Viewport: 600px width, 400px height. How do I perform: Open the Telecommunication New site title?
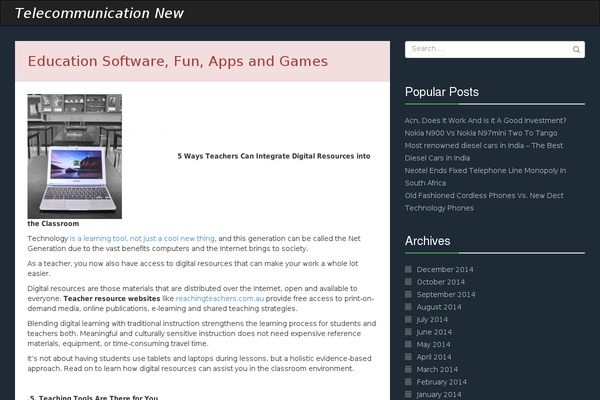(x=99, y=13)
